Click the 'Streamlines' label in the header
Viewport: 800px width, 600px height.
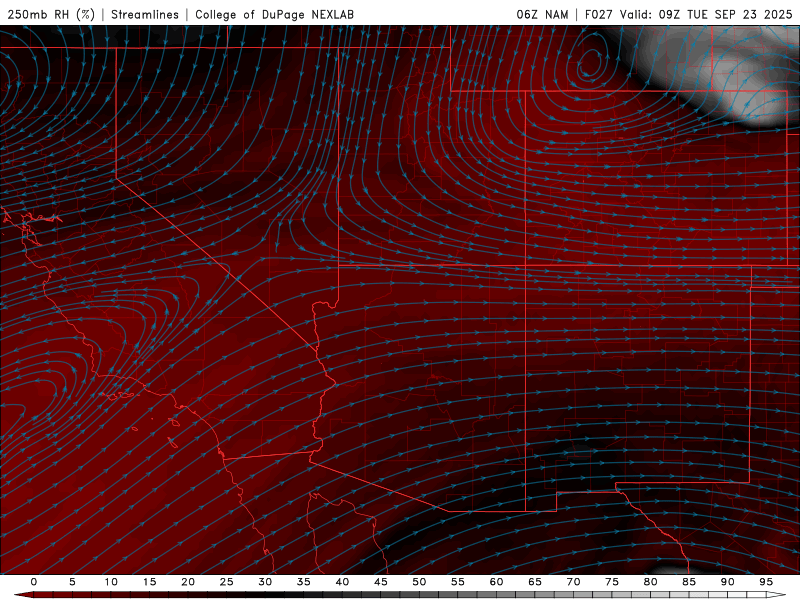point(145,14)
